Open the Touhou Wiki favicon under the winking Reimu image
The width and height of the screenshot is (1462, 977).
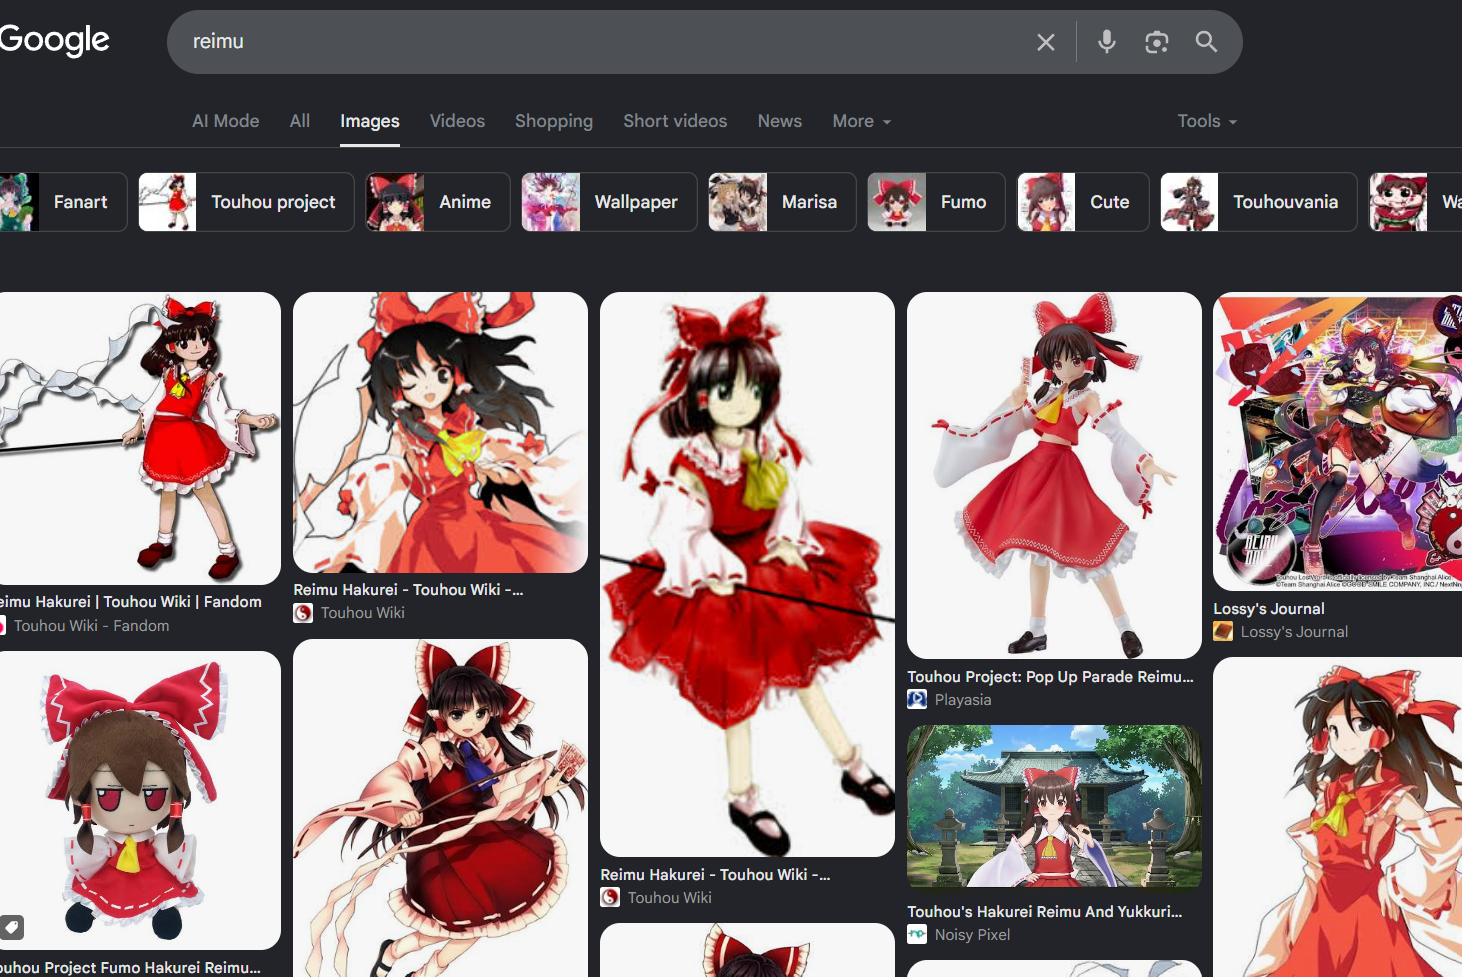point(303,613)
